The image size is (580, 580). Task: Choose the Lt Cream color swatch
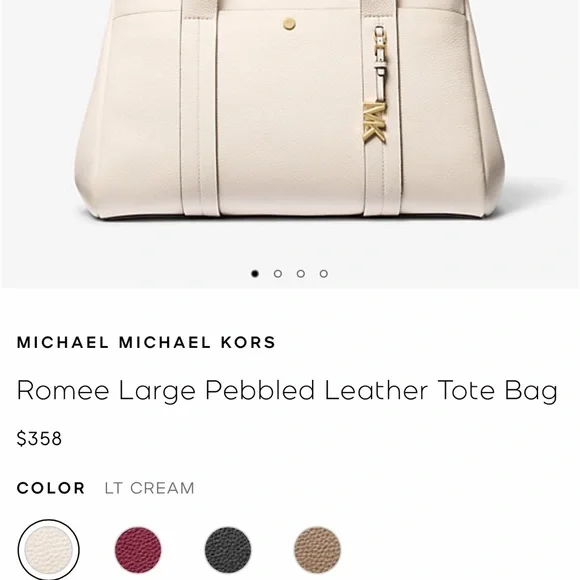48,550
